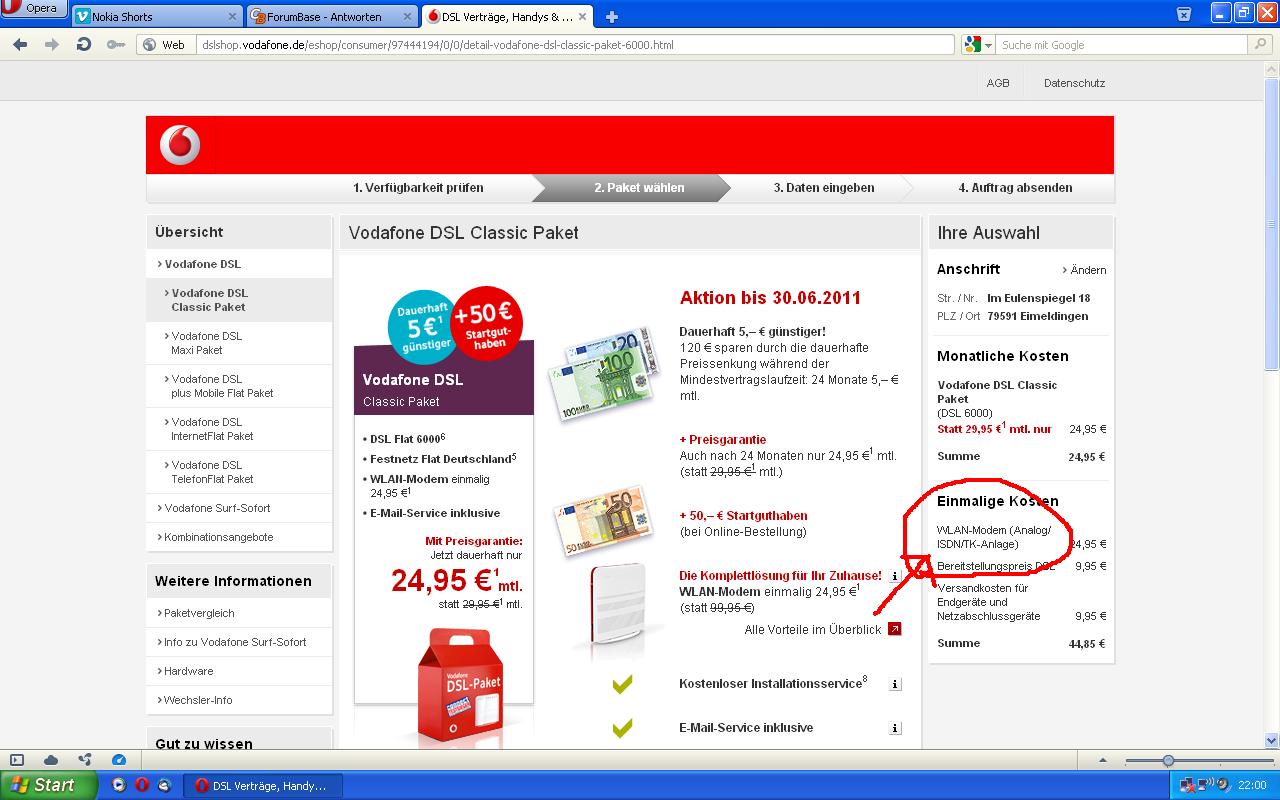Click the DSL Verträge taskbar window button
The height and width of the screenshot is (800, 1280).
[x=265, y=785]
